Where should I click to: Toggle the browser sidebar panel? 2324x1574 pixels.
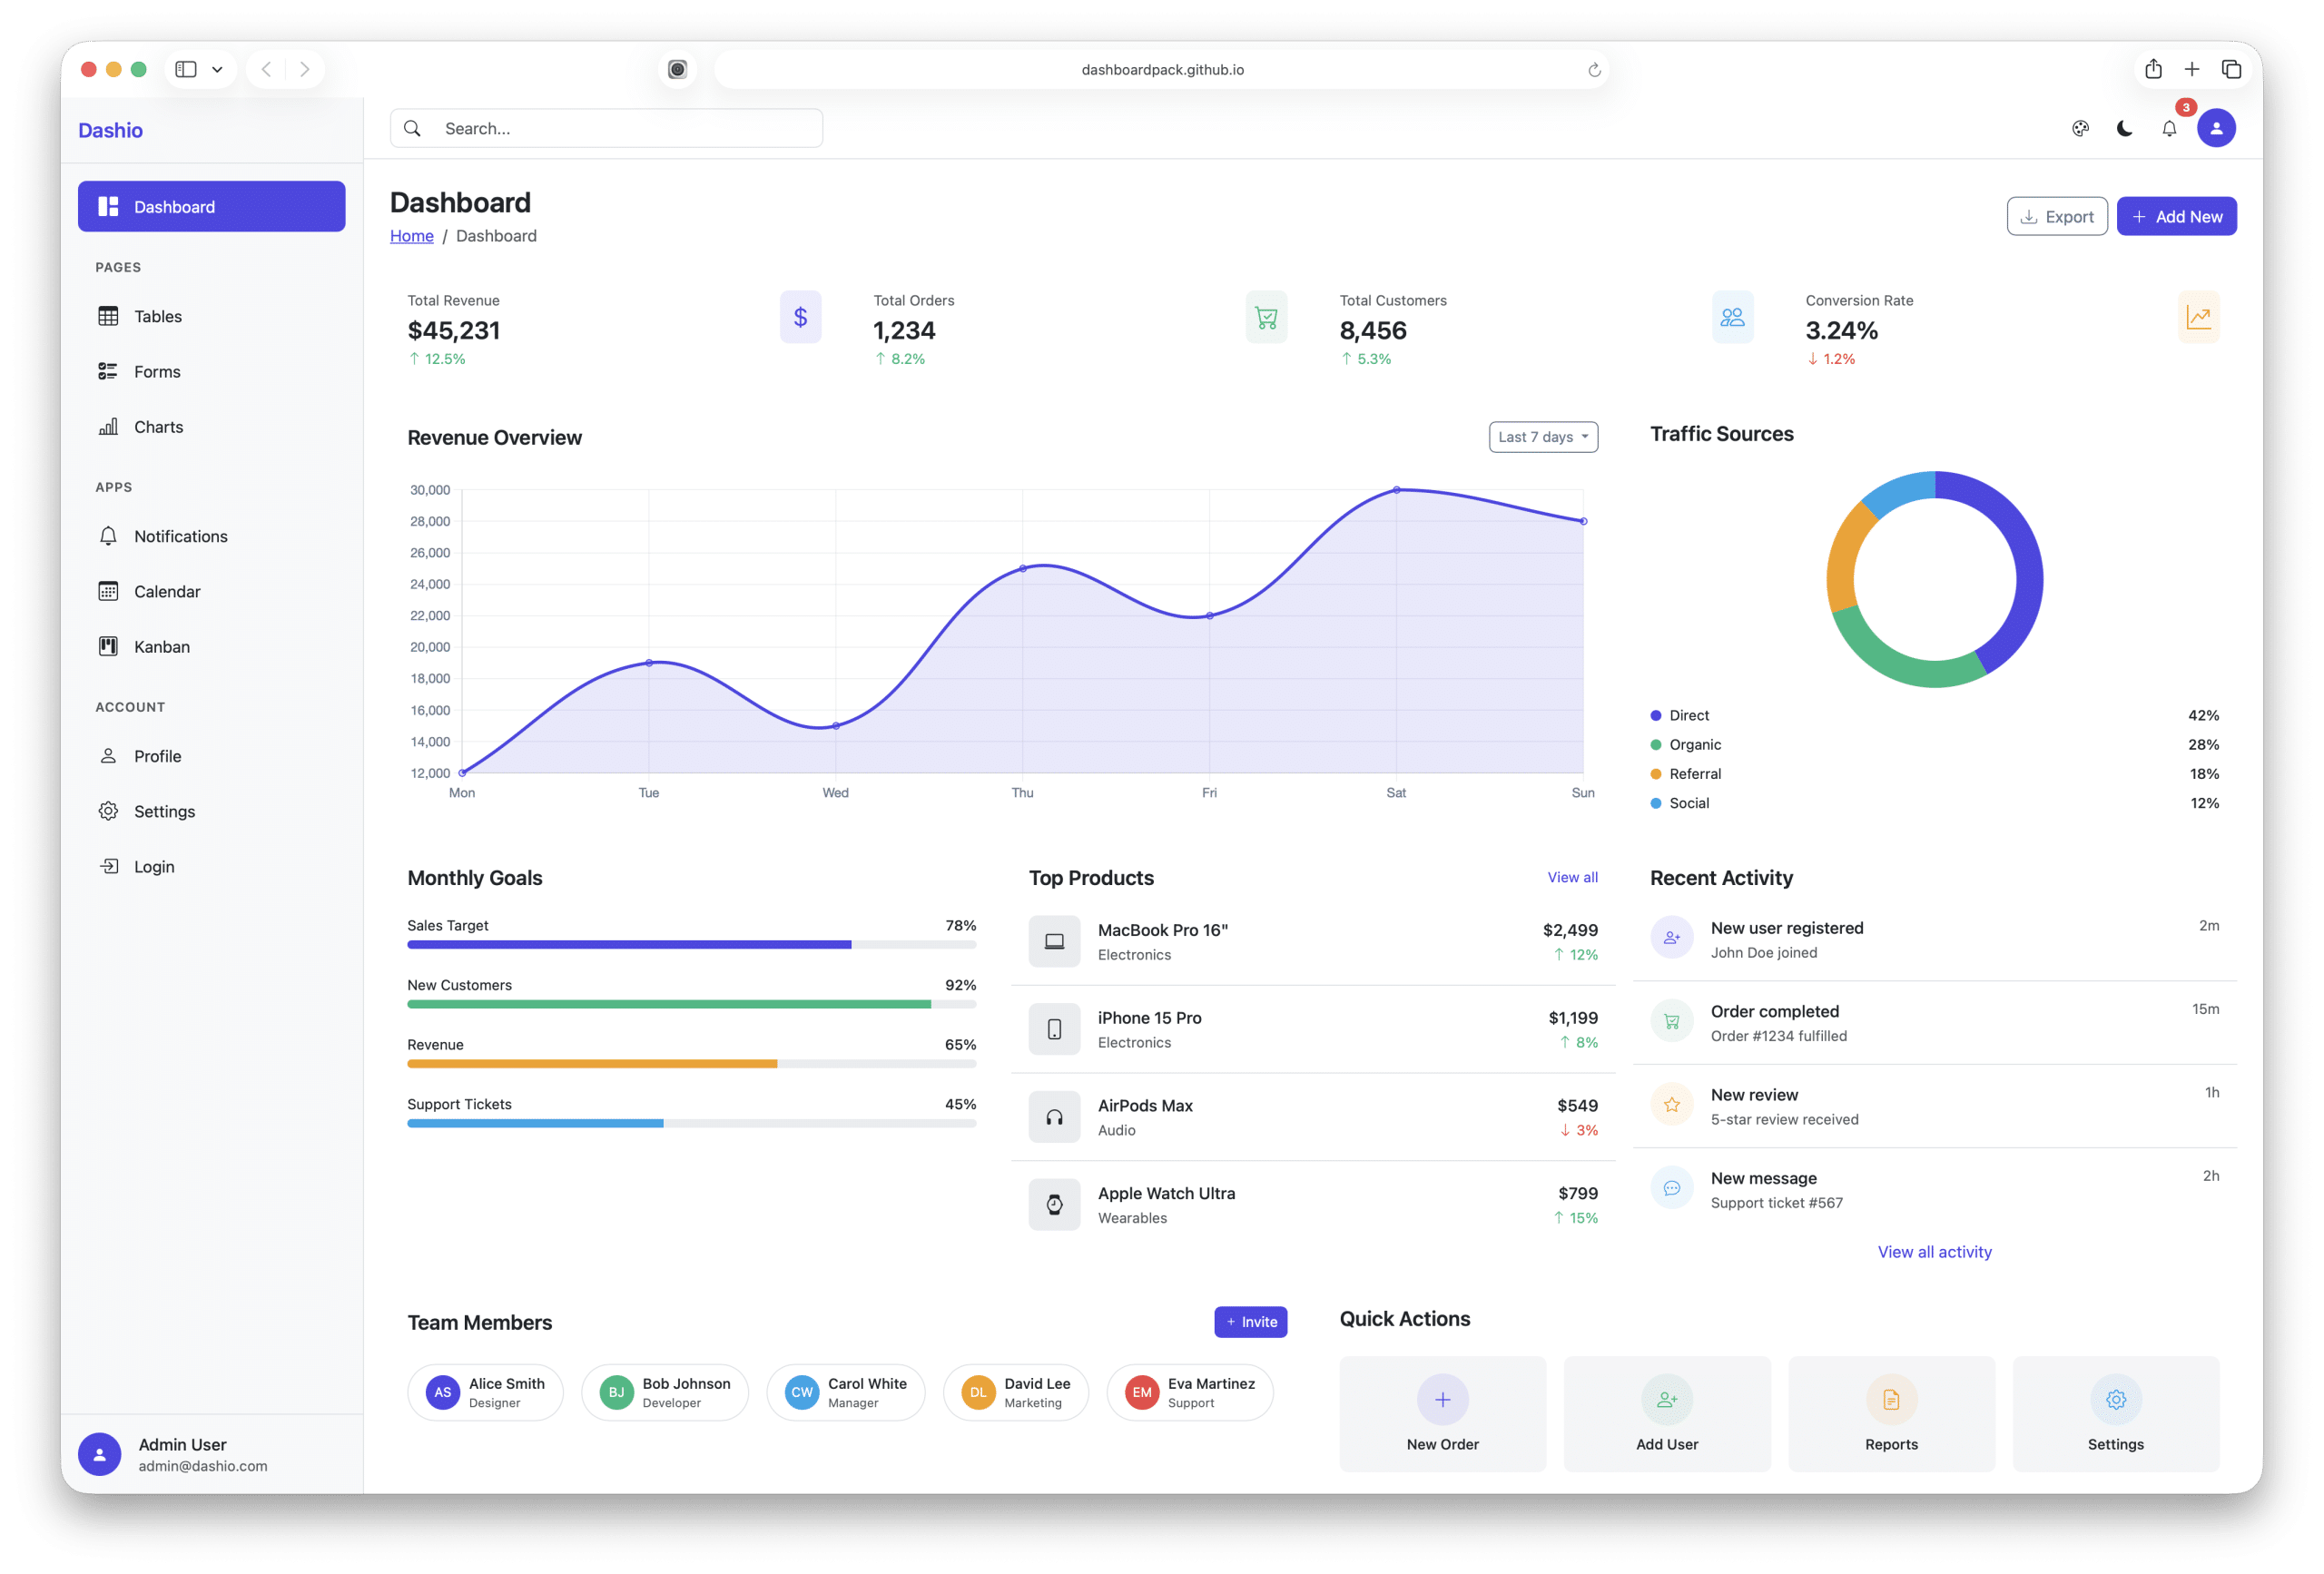point(186,69)
